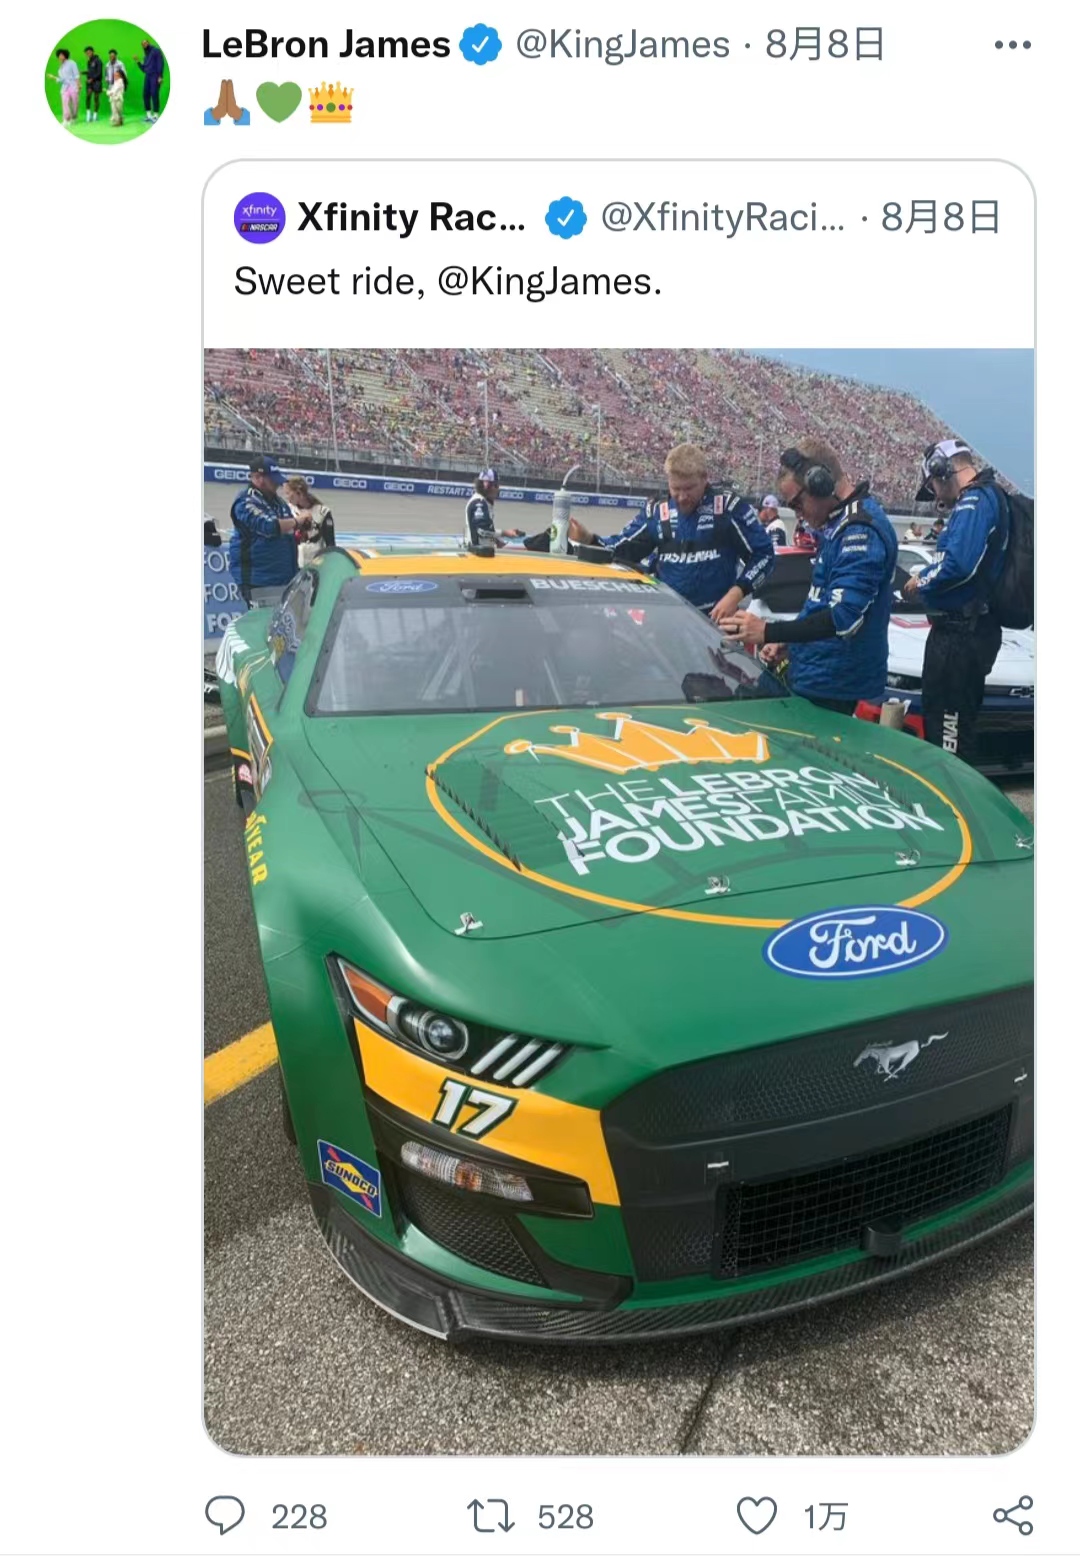Click the retweet arrows icon
The height and width of the screenshot is (1557, 1080).
490,1515
